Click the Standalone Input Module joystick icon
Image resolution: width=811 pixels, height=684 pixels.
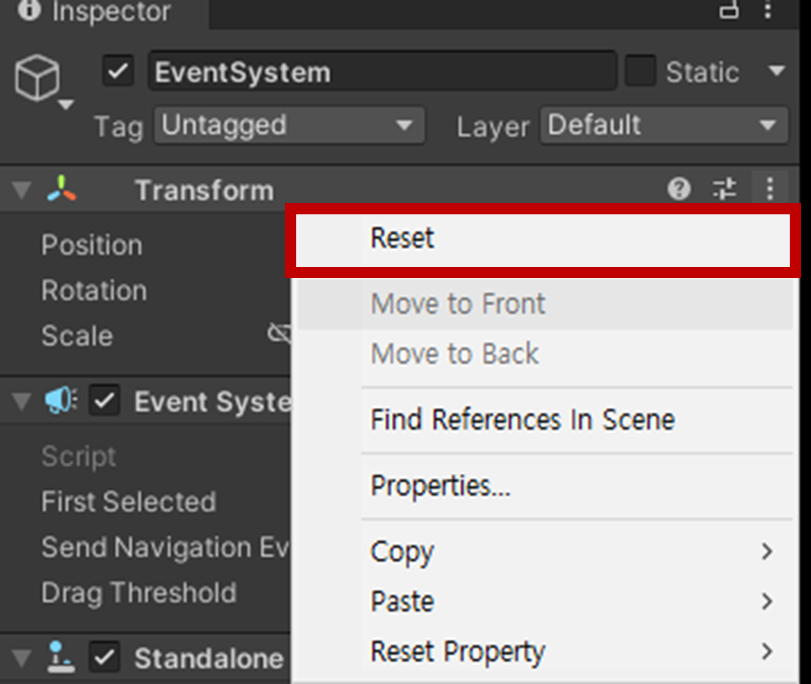tap(61, 657)
